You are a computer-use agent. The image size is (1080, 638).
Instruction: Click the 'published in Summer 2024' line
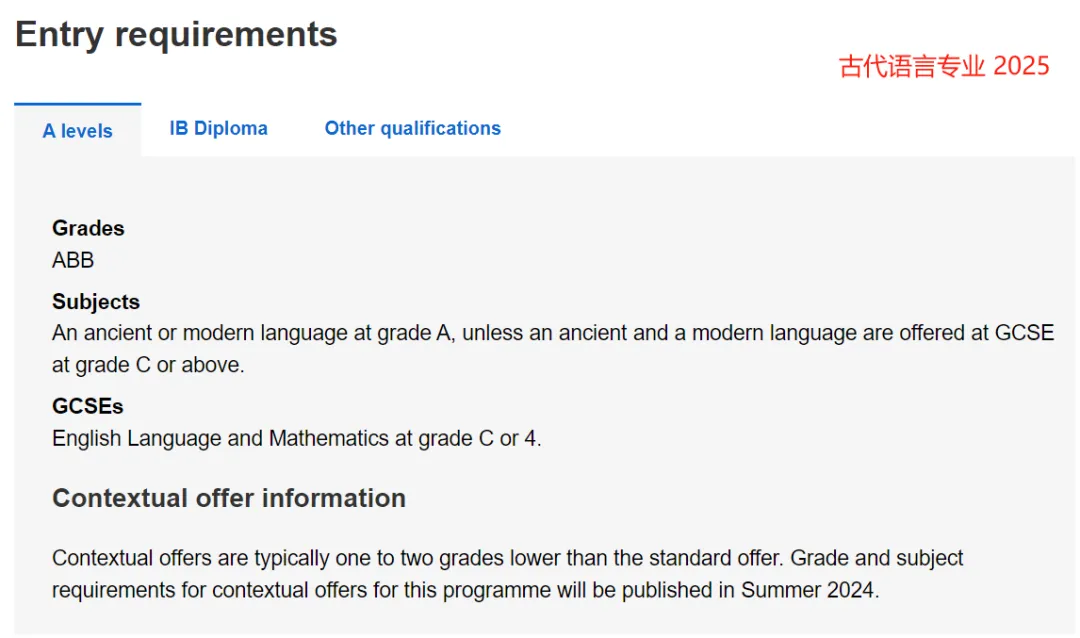click(x=466, y=590)
